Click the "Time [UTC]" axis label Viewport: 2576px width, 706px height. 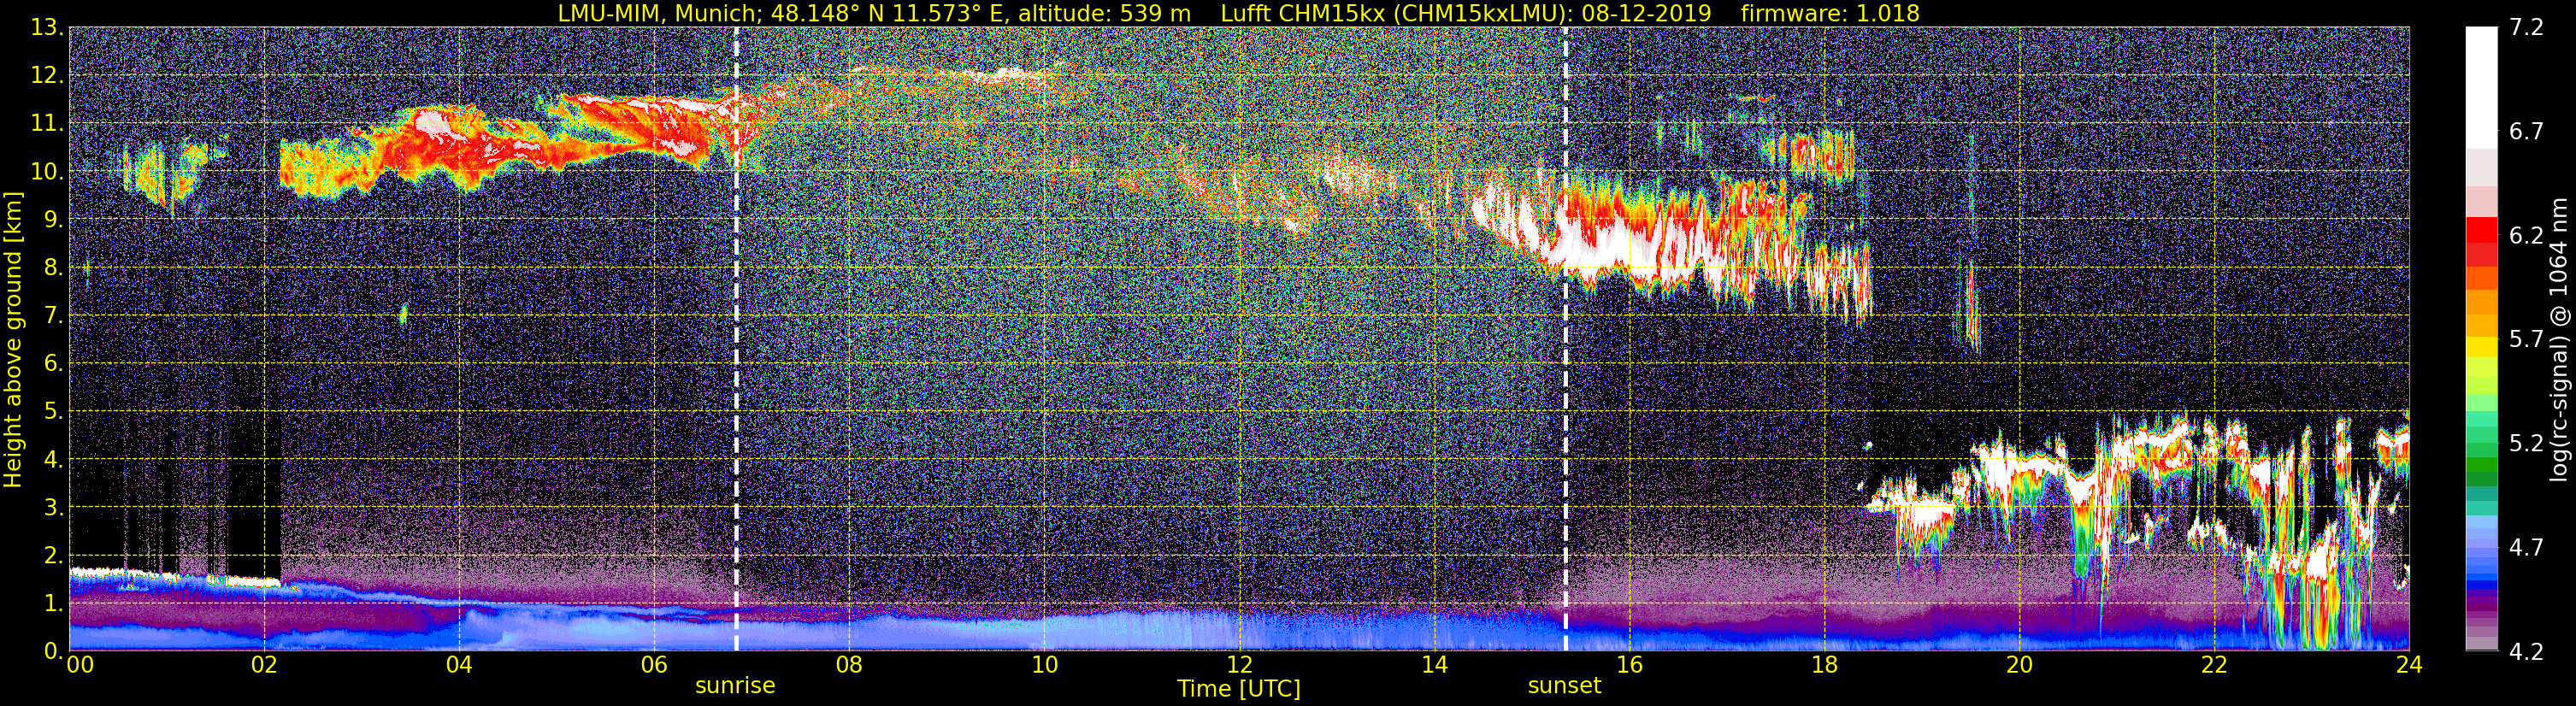coord(1239,689)
